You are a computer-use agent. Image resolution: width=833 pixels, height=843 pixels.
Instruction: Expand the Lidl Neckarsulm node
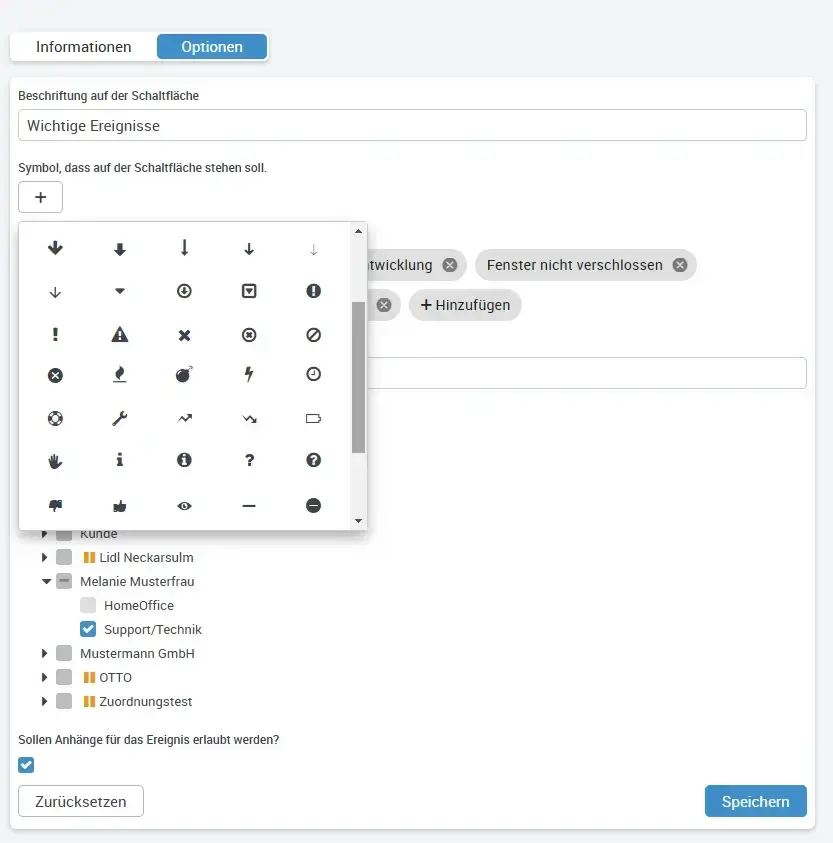tap(45, 557)
